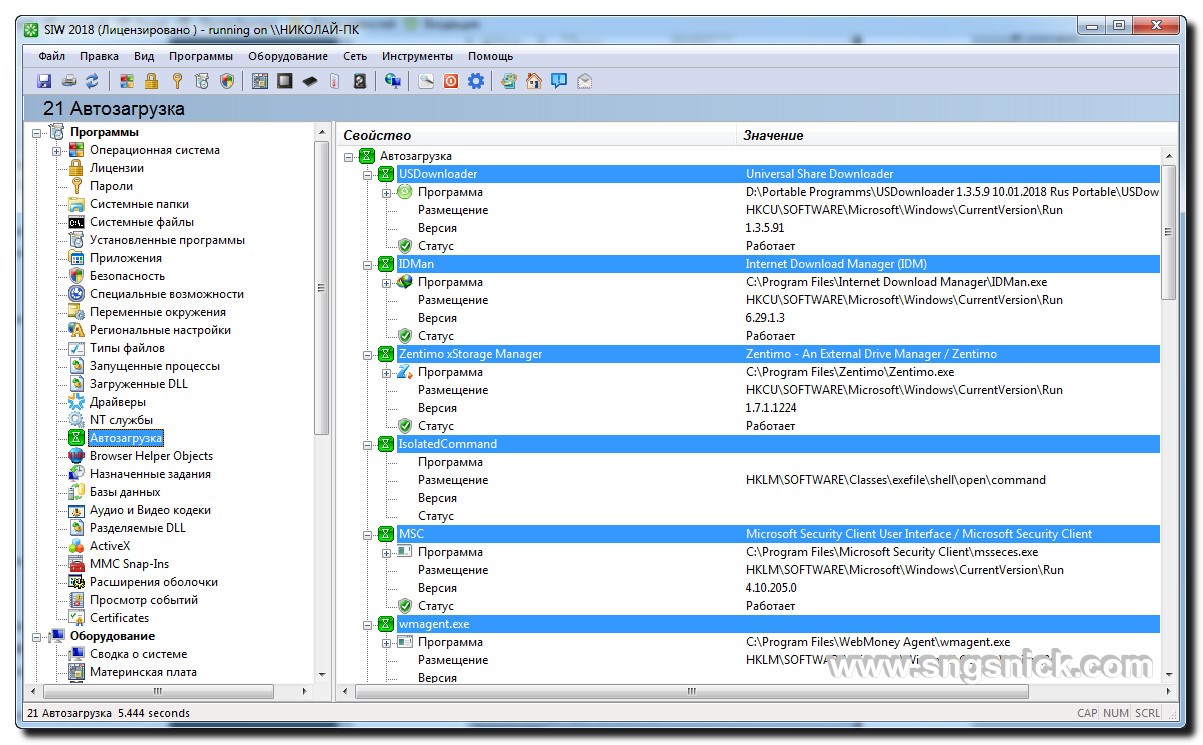The height and width of the screenshot is (745, 1203).
Task: Collapse the Оборудование node in left tree
Action: (x=37, y=636)
